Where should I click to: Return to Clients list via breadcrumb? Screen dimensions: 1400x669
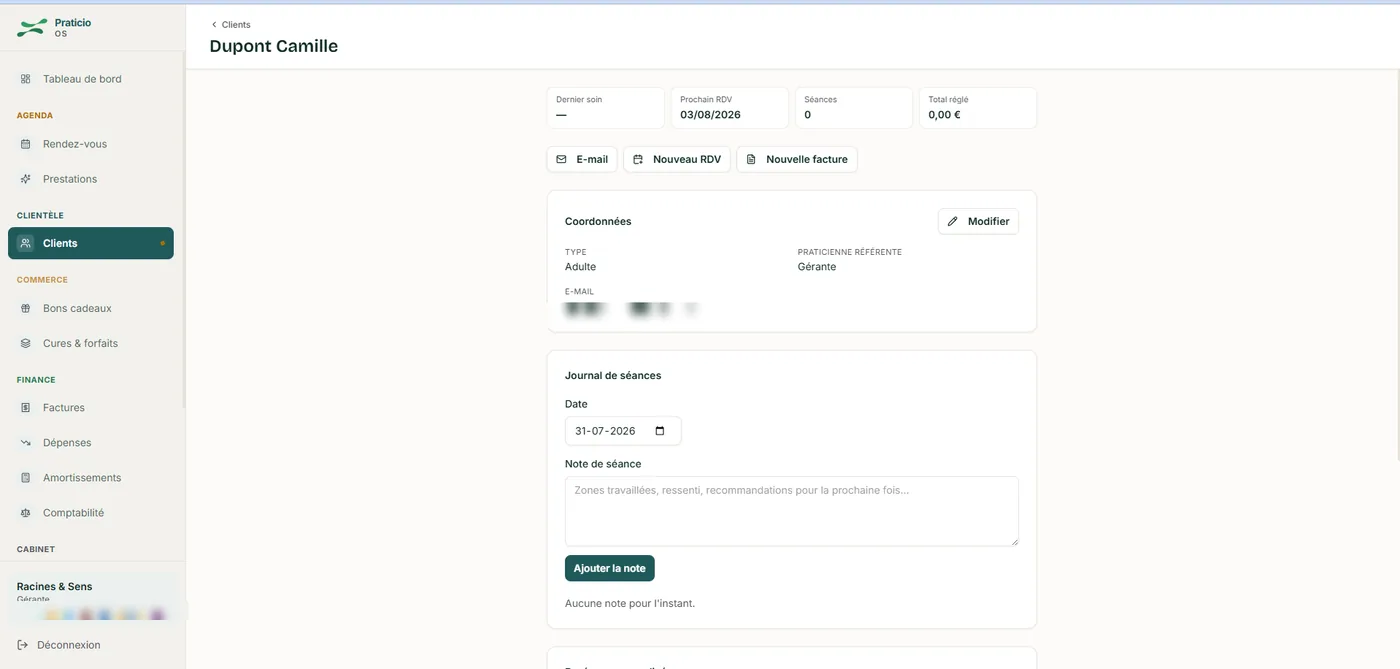tap(230, 24)
